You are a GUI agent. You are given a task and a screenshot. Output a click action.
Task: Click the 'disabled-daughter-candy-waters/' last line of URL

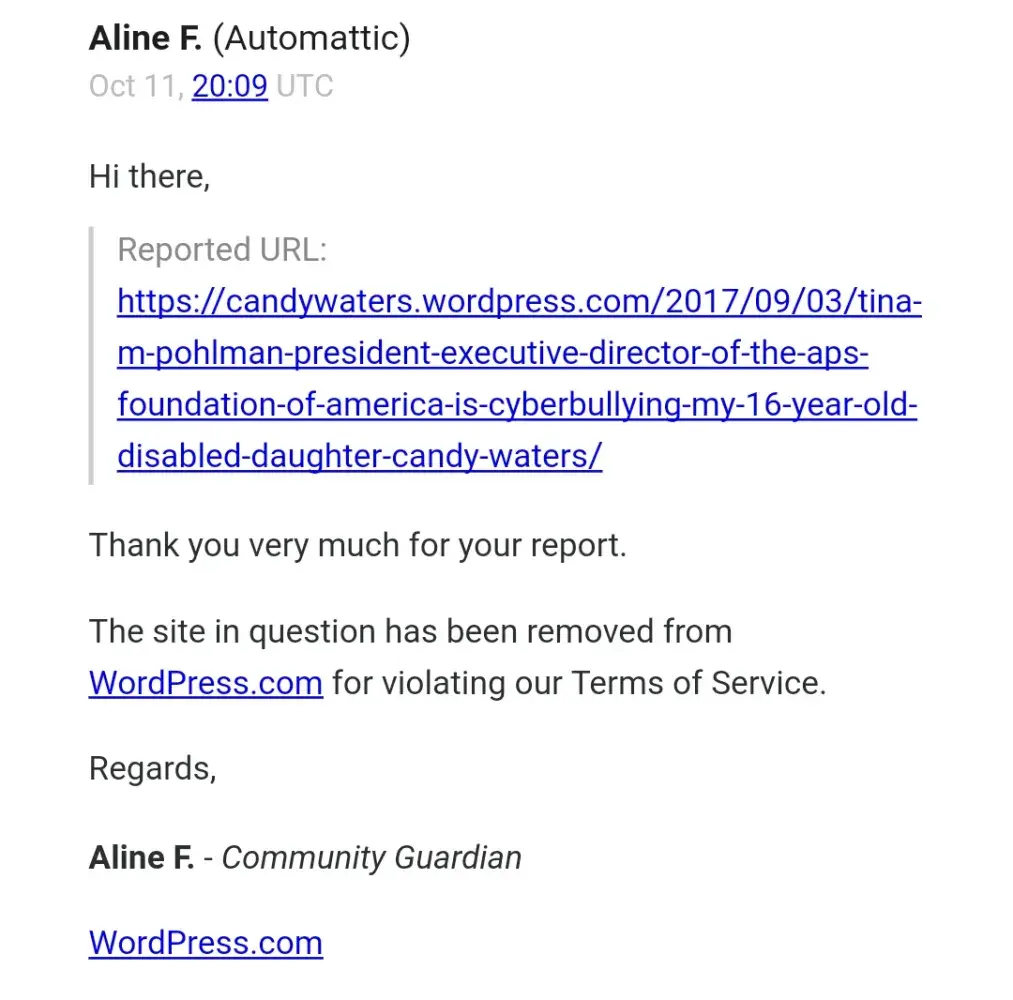tap(359, 456)
